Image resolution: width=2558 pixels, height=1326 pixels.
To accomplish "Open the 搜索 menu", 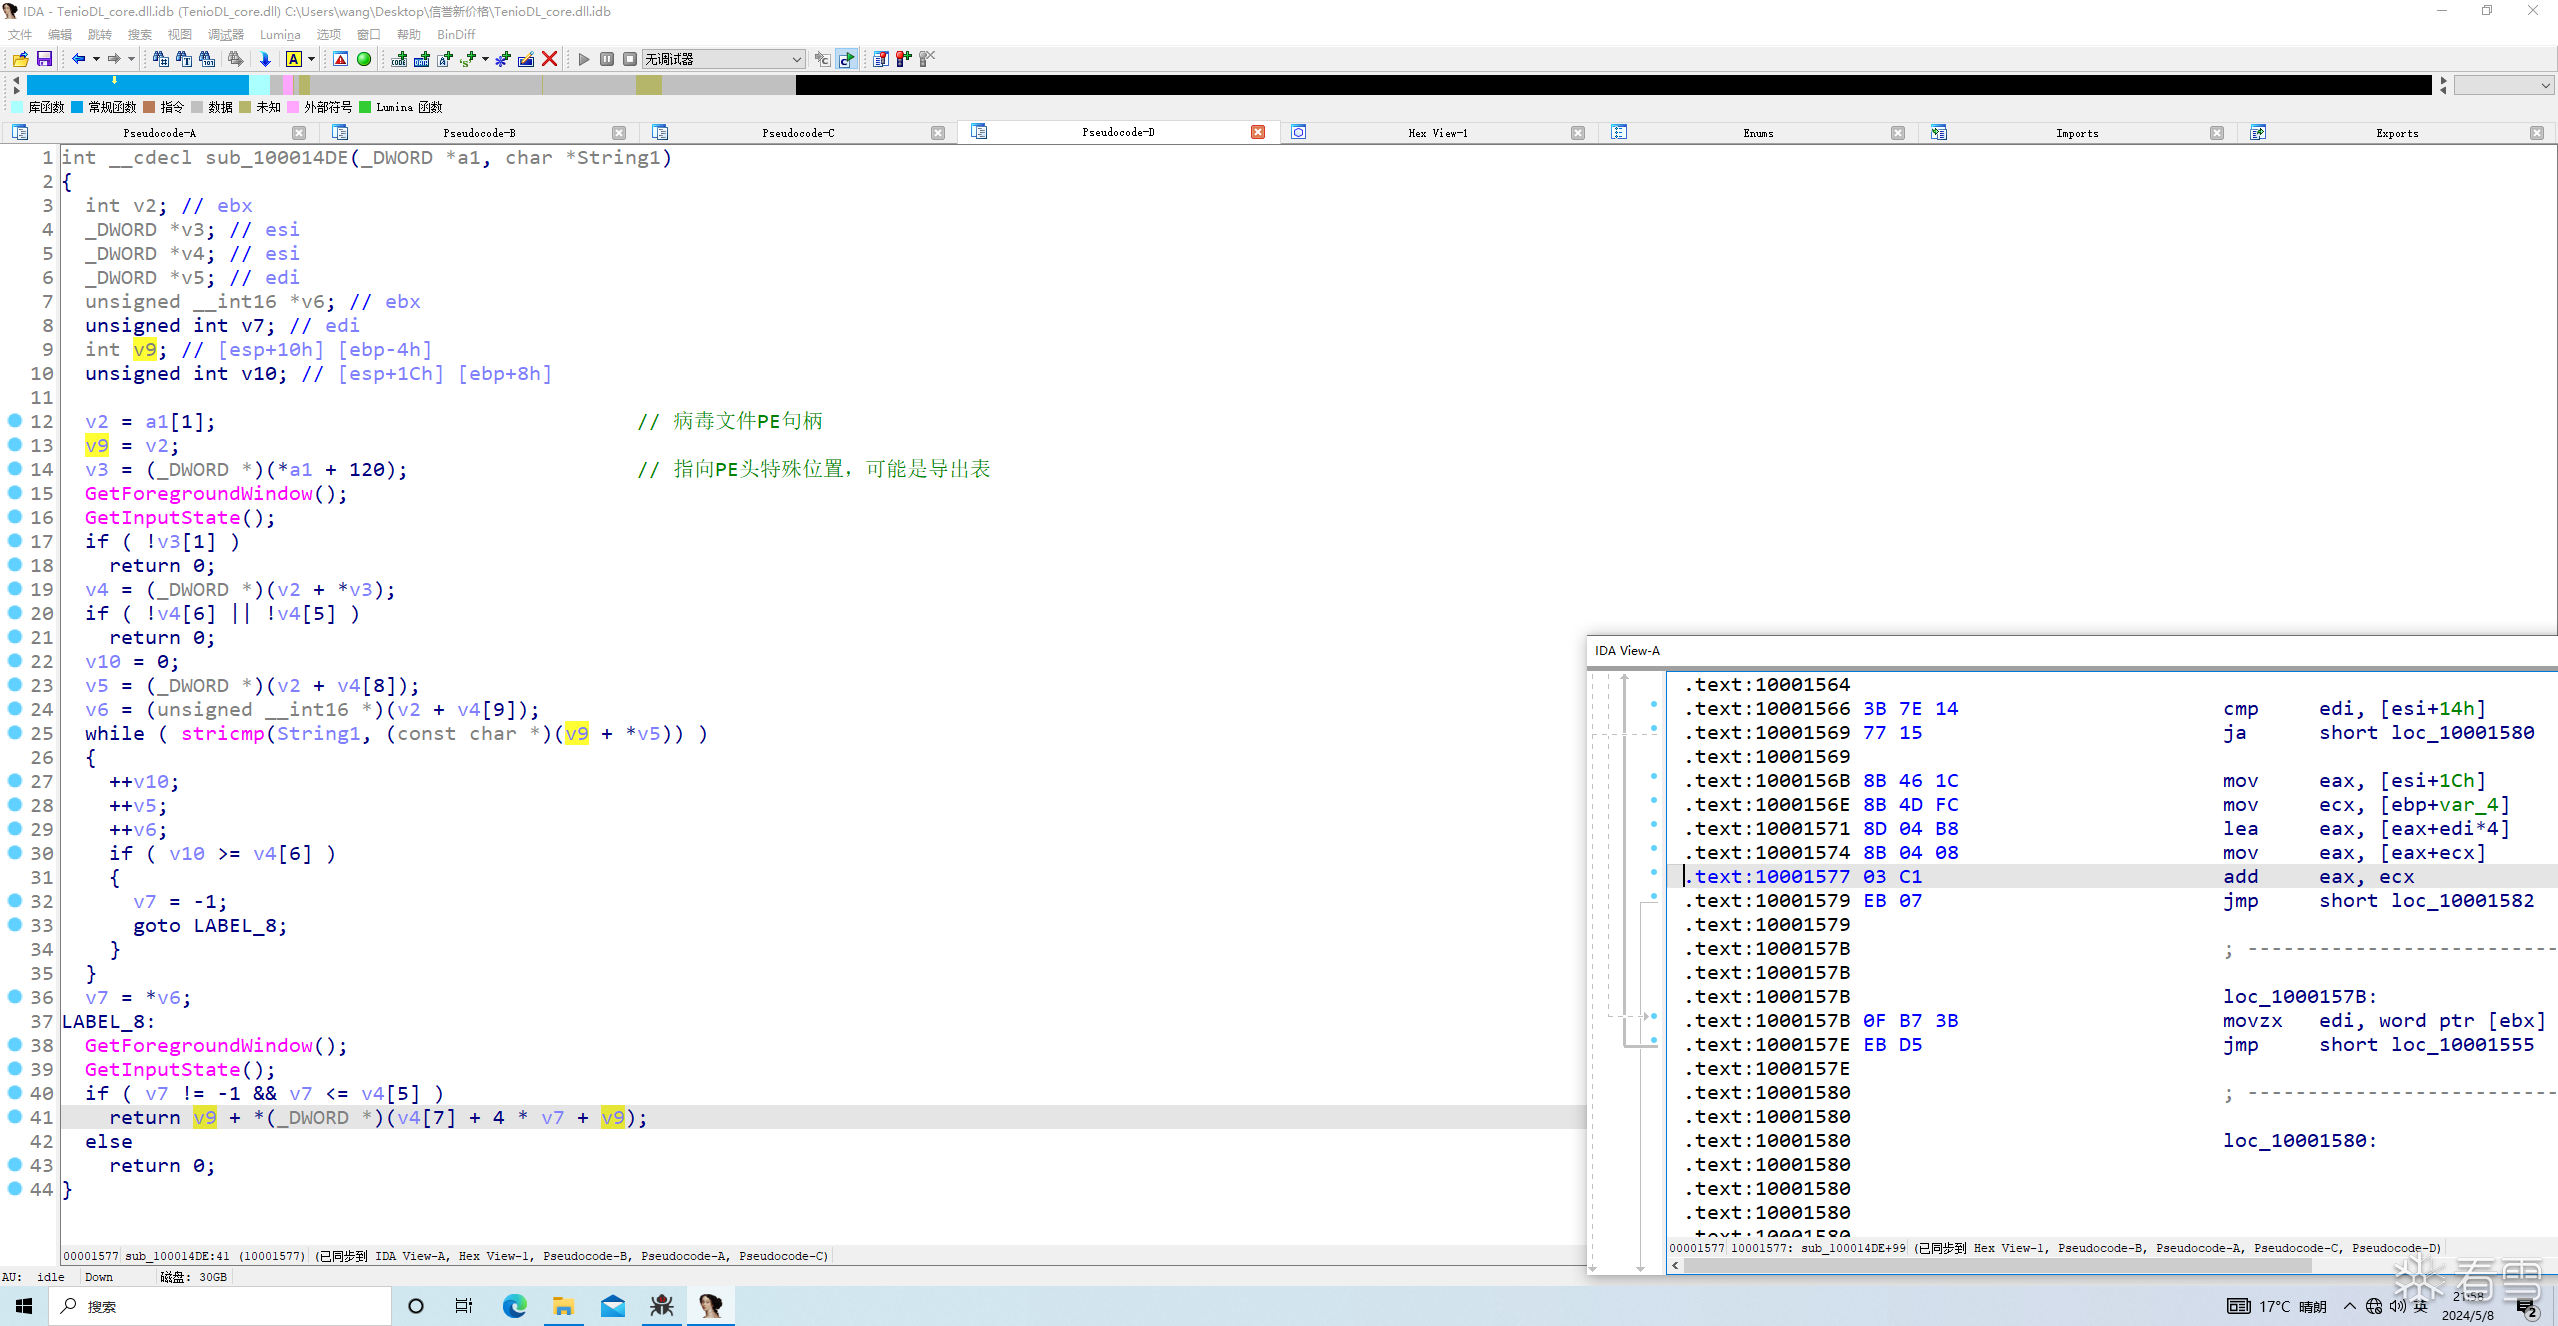I will (x=140, y=34).
